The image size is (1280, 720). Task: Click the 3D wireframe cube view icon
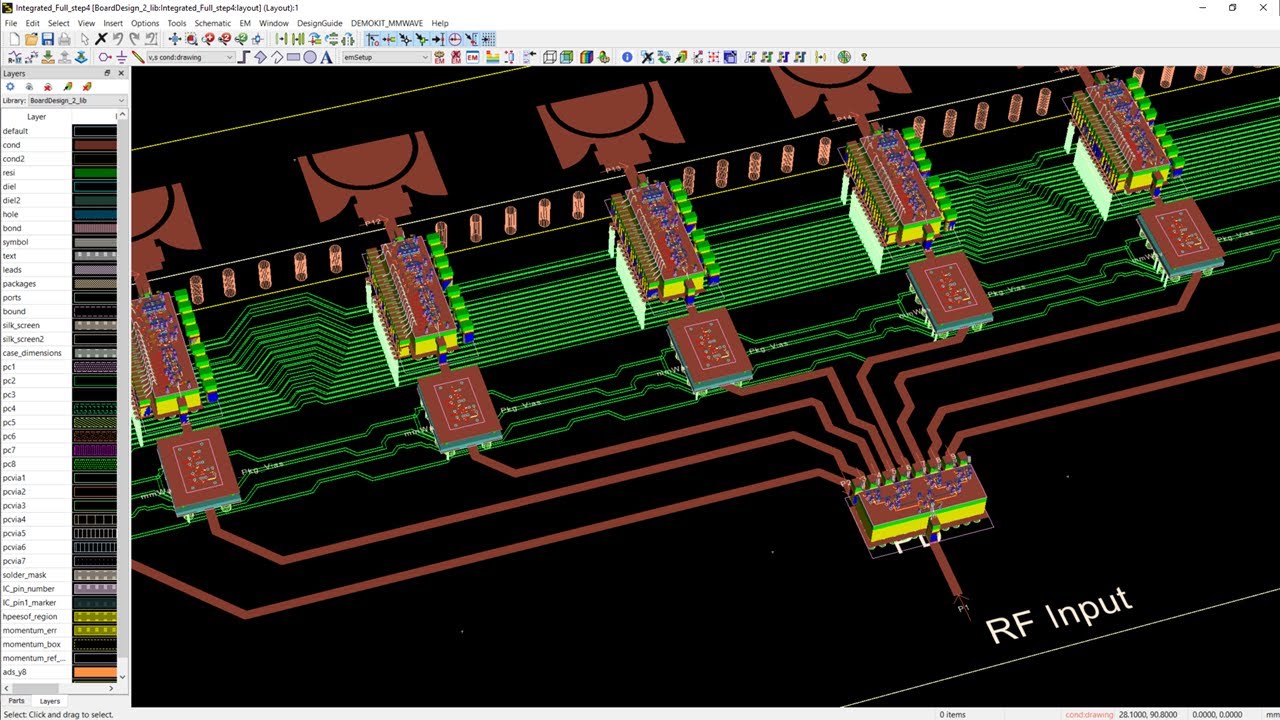[x=550, y=57]
